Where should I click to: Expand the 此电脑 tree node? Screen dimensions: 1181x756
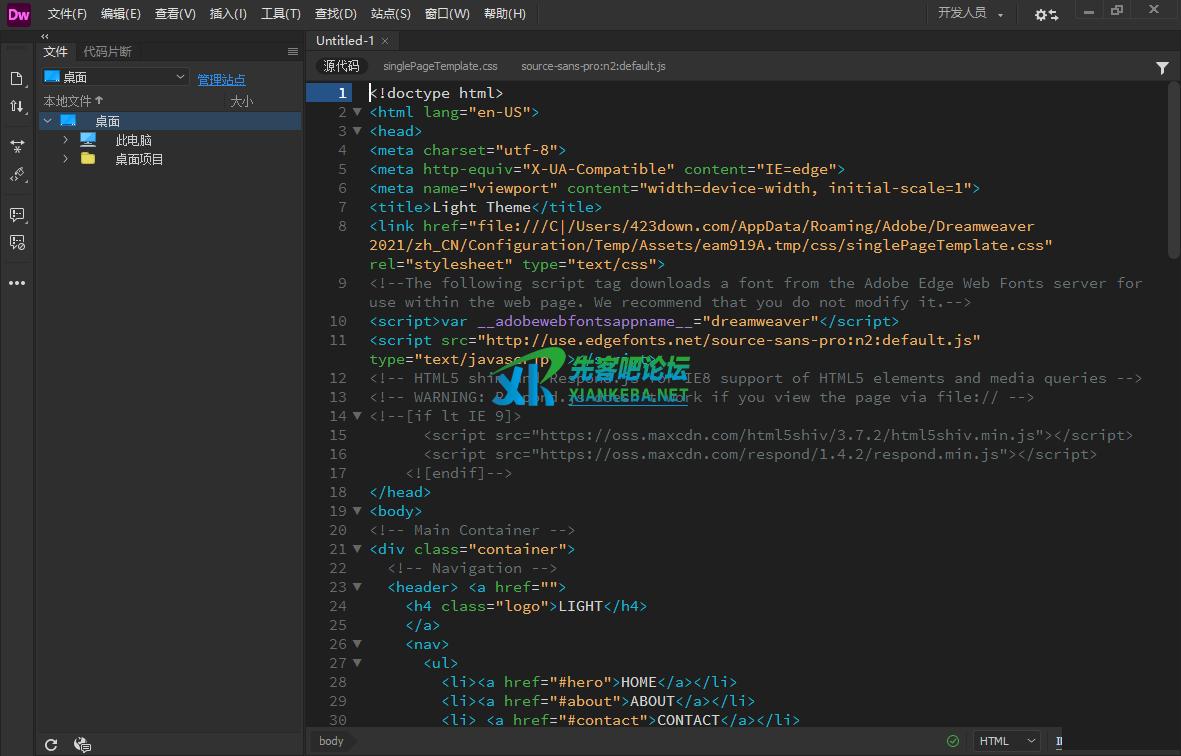tap(66, 140)
